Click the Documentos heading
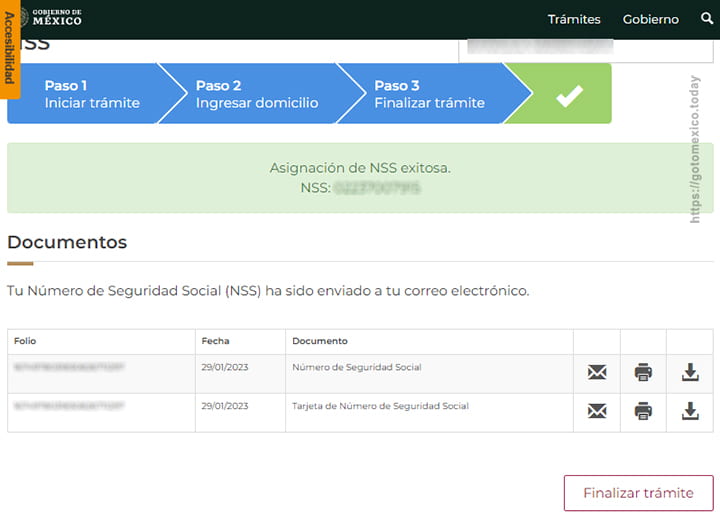This screenshot has width=720, height=513. point(67,242)
